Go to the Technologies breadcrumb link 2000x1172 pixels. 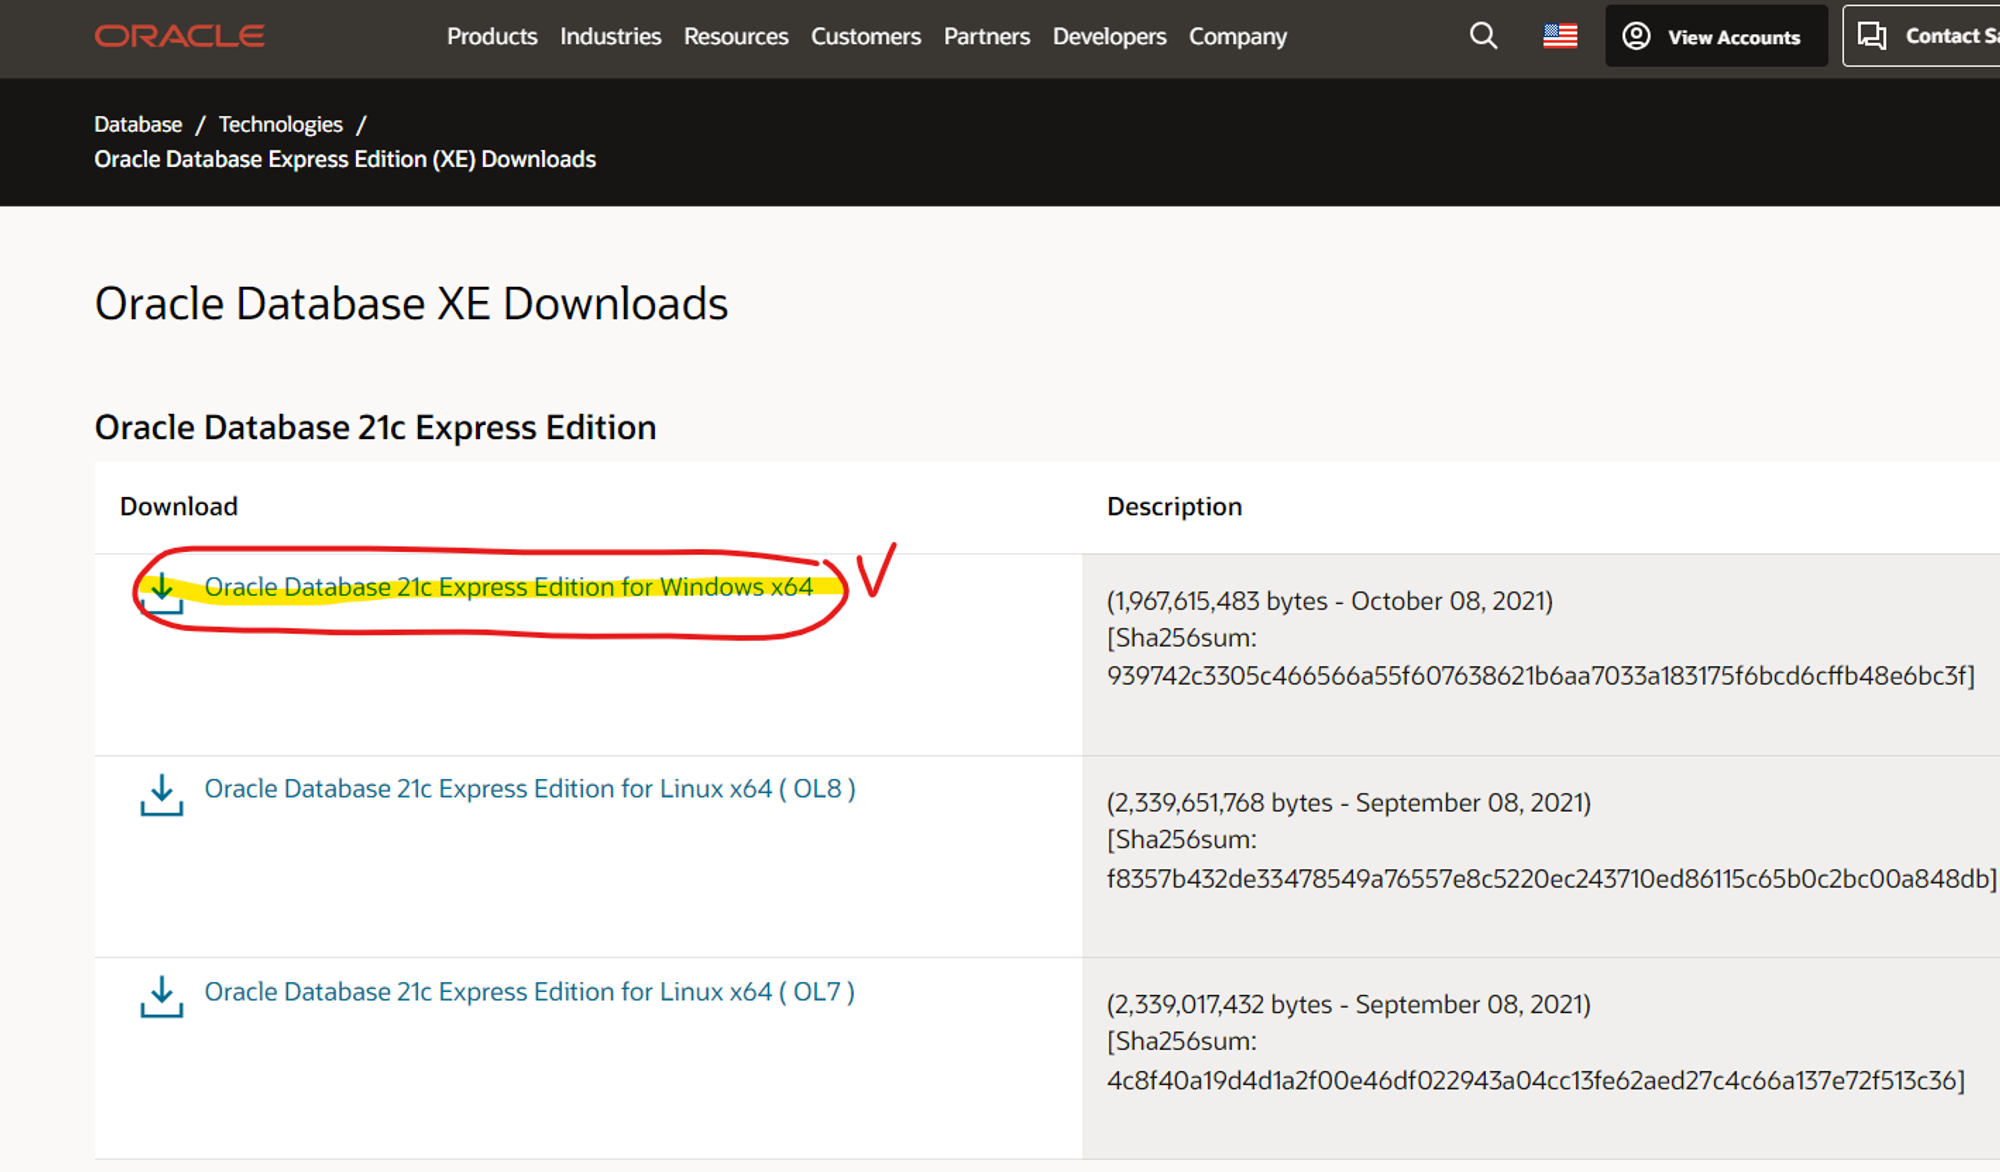[281, 124]
